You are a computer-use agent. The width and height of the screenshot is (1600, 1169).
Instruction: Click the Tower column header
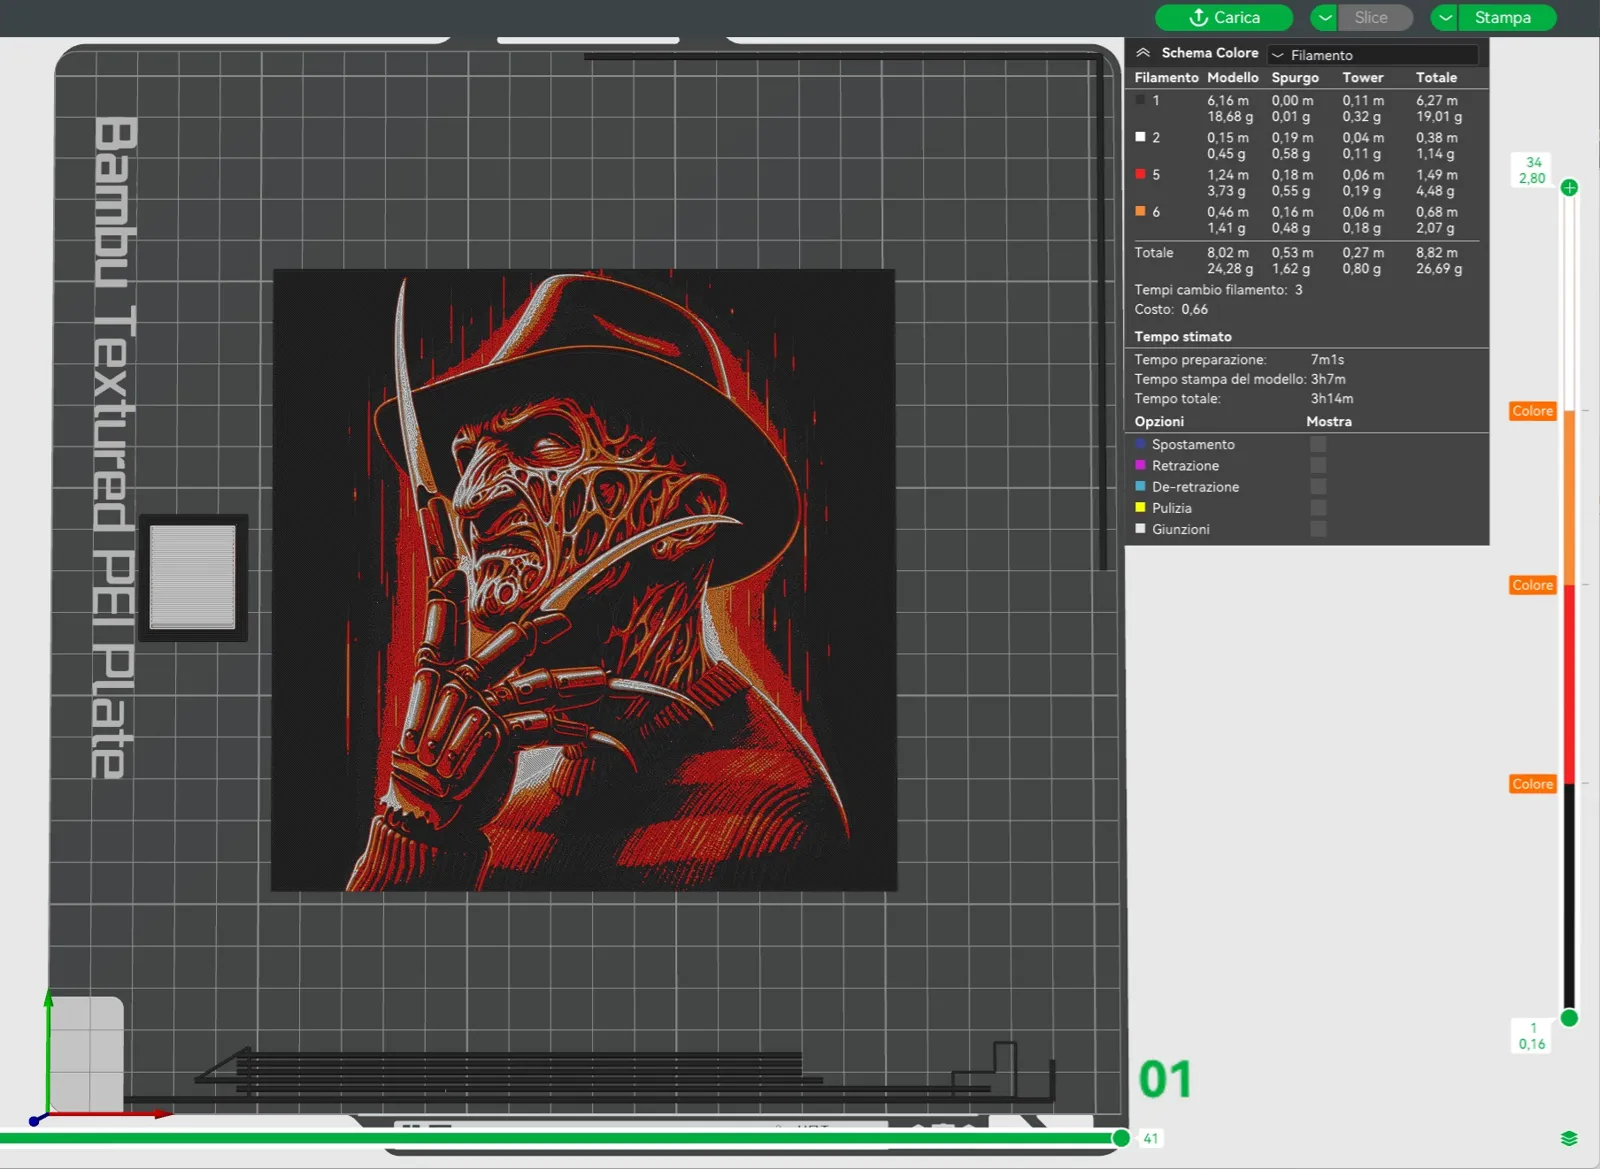tap(1363, 78)
